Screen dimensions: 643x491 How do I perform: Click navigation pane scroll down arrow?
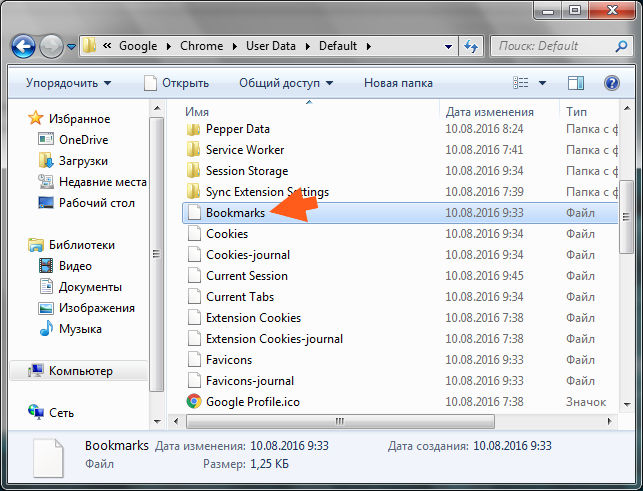(157, 421)
